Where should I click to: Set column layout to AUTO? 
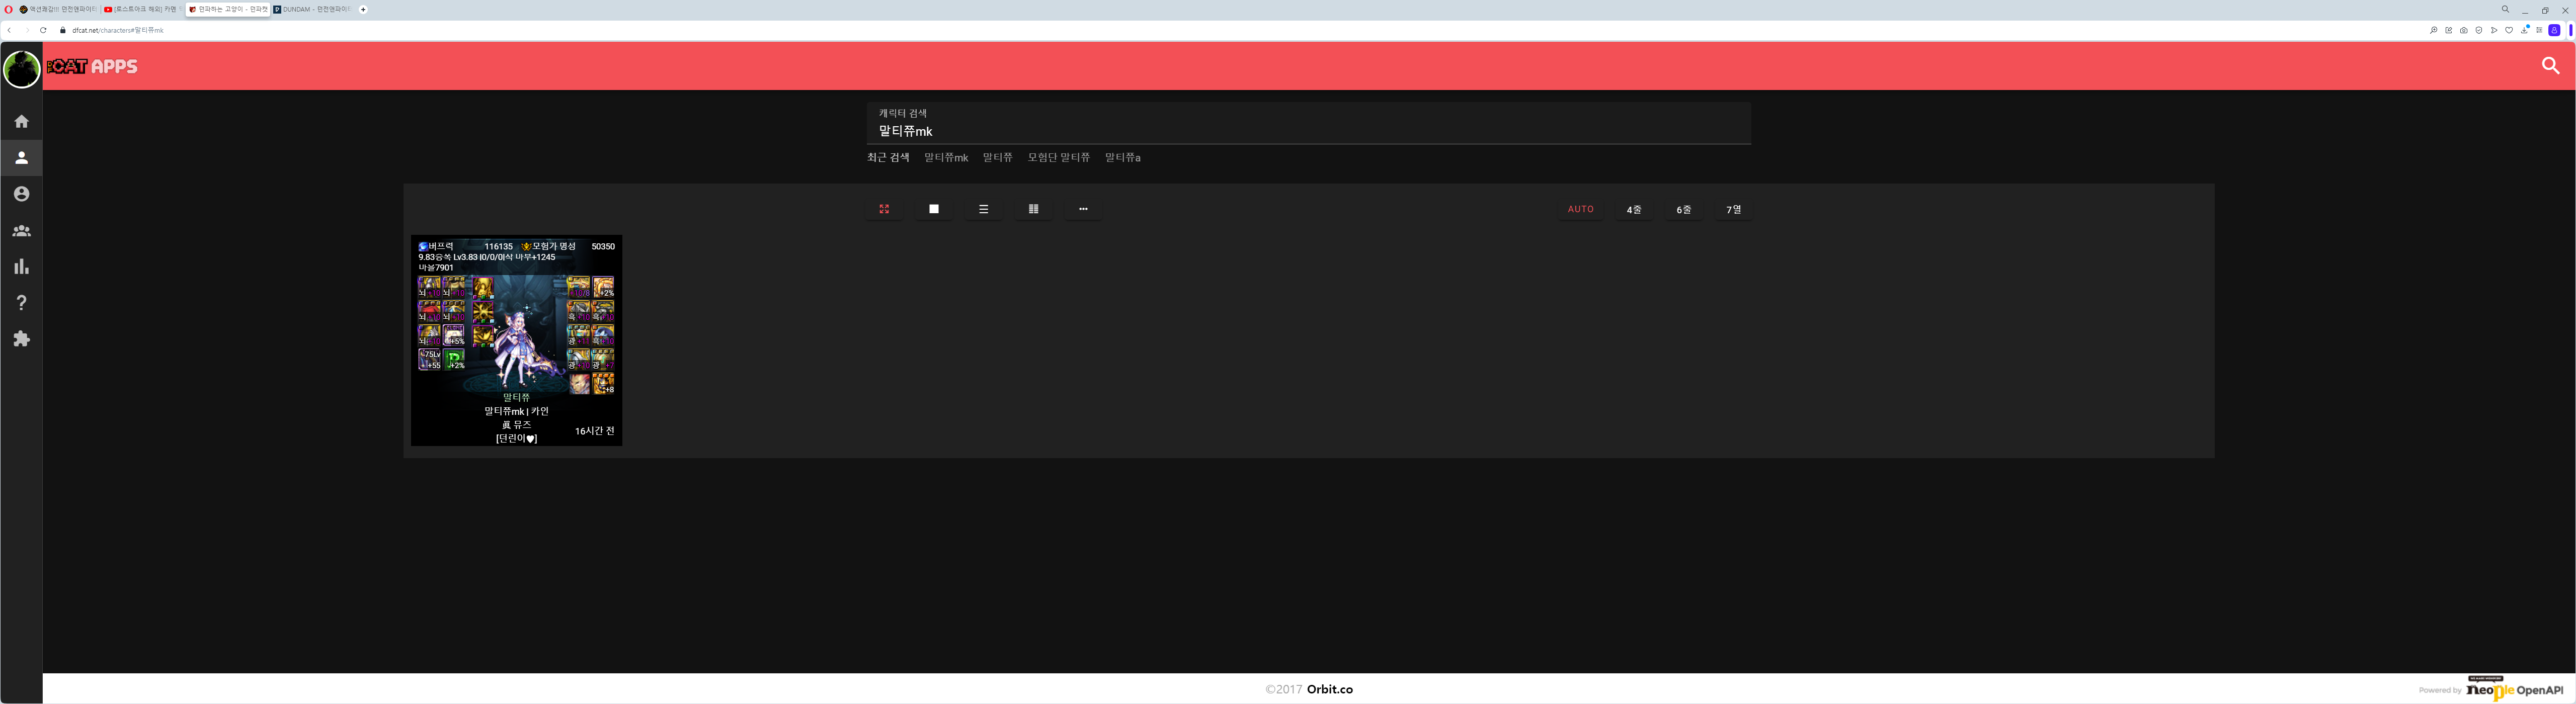[1580, 209]
